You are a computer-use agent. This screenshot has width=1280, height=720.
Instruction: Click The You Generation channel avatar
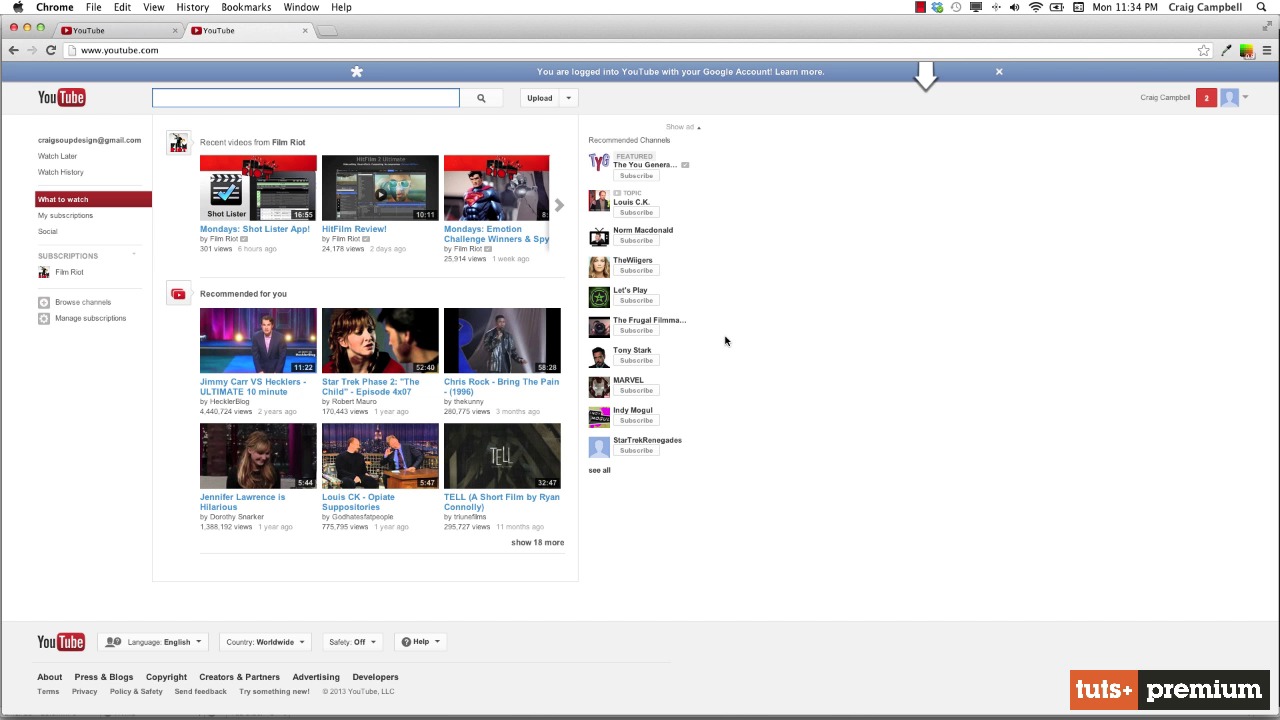pyautogui.click(x=599, y=163)
